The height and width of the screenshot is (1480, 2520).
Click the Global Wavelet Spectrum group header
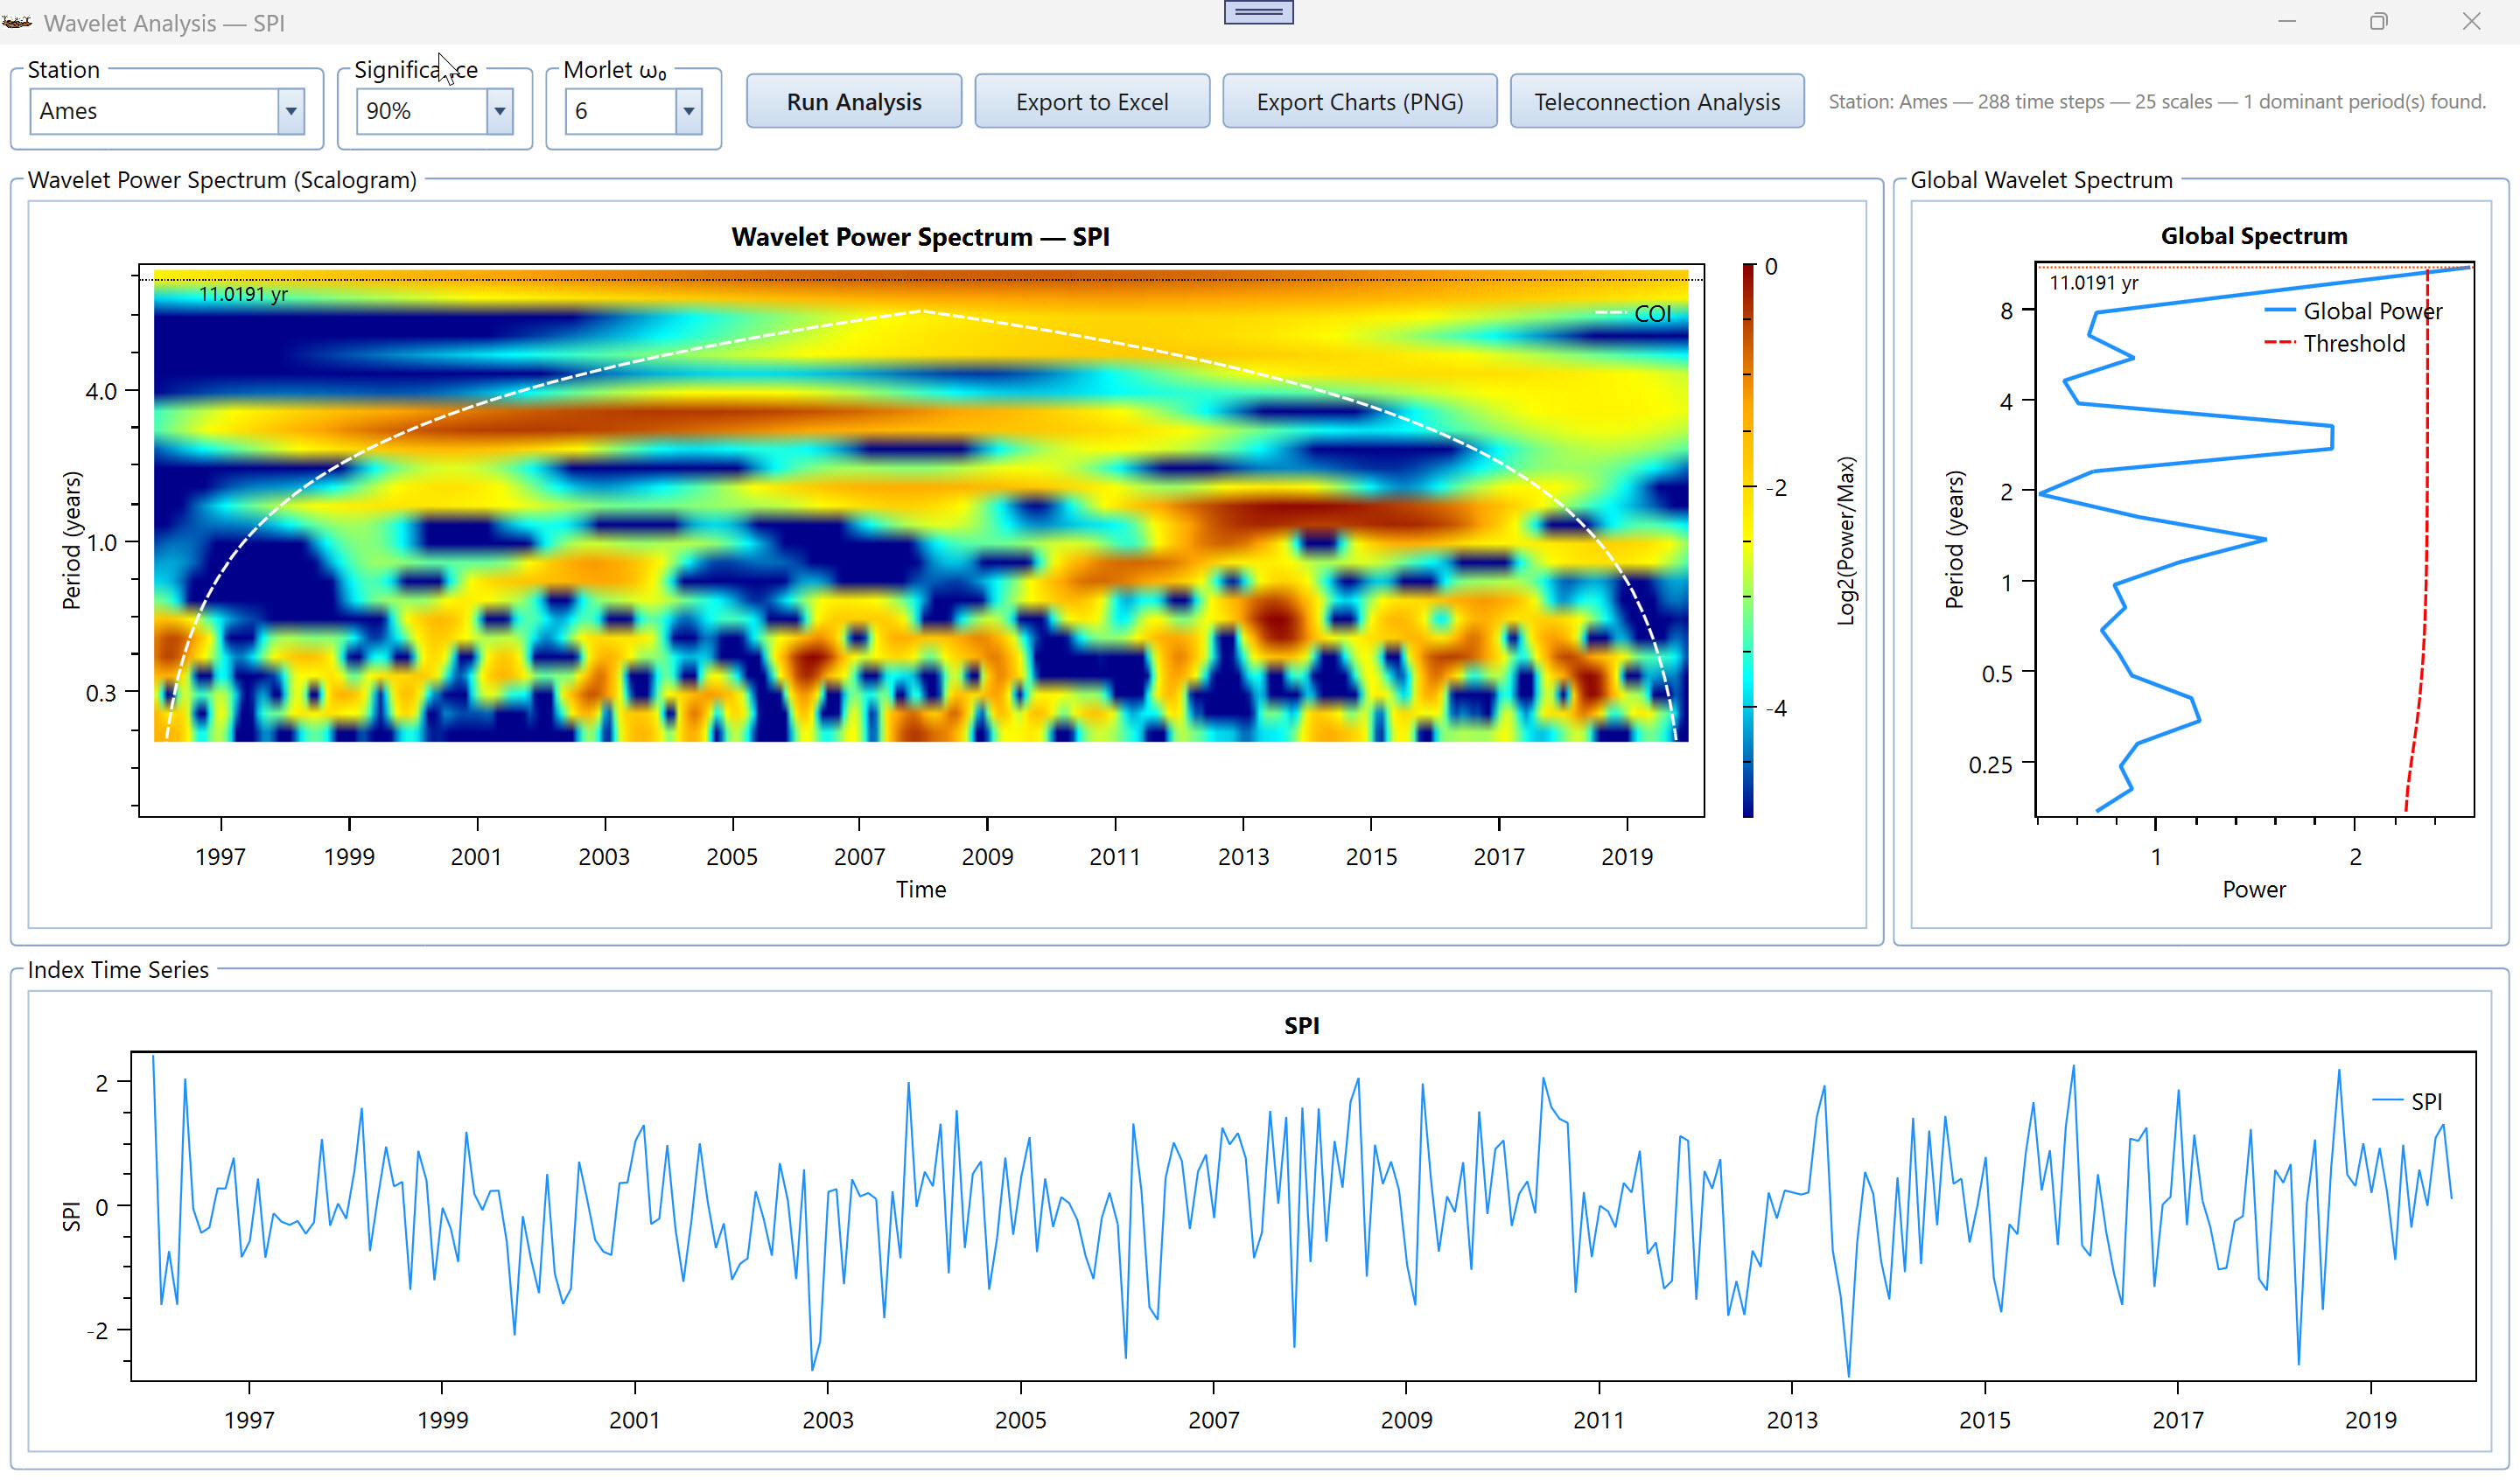click(2041, 180)
